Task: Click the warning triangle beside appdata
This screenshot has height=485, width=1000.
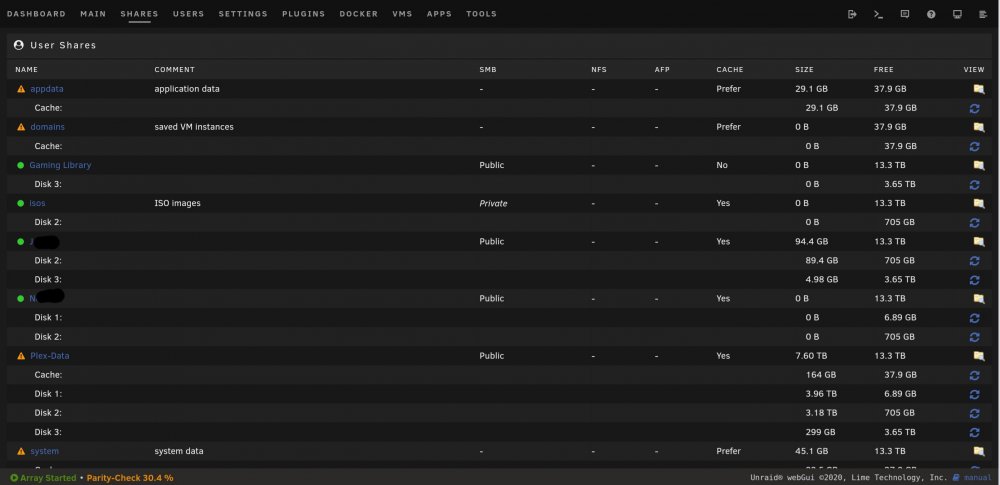Action: pyautogui.click(x=21, y=89)
